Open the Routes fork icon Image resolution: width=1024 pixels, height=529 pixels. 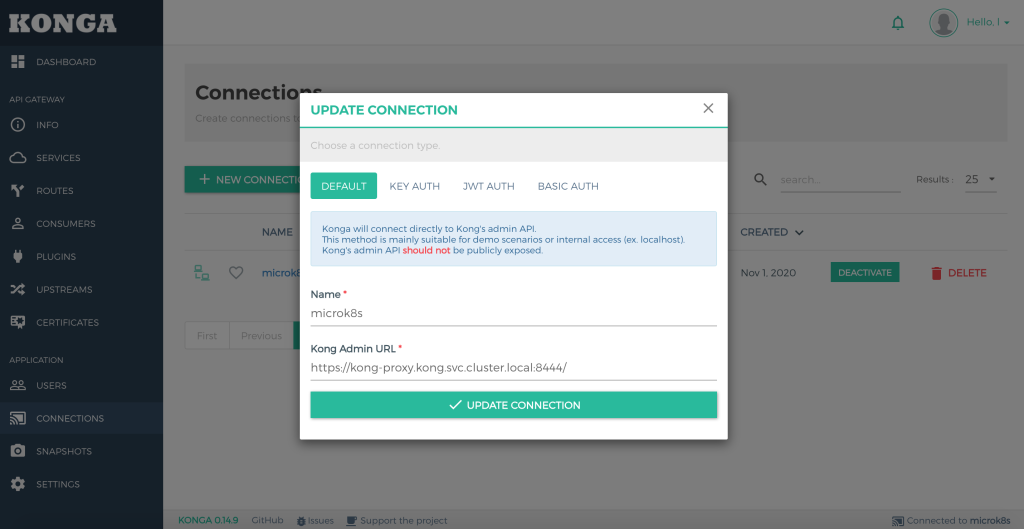18,191
